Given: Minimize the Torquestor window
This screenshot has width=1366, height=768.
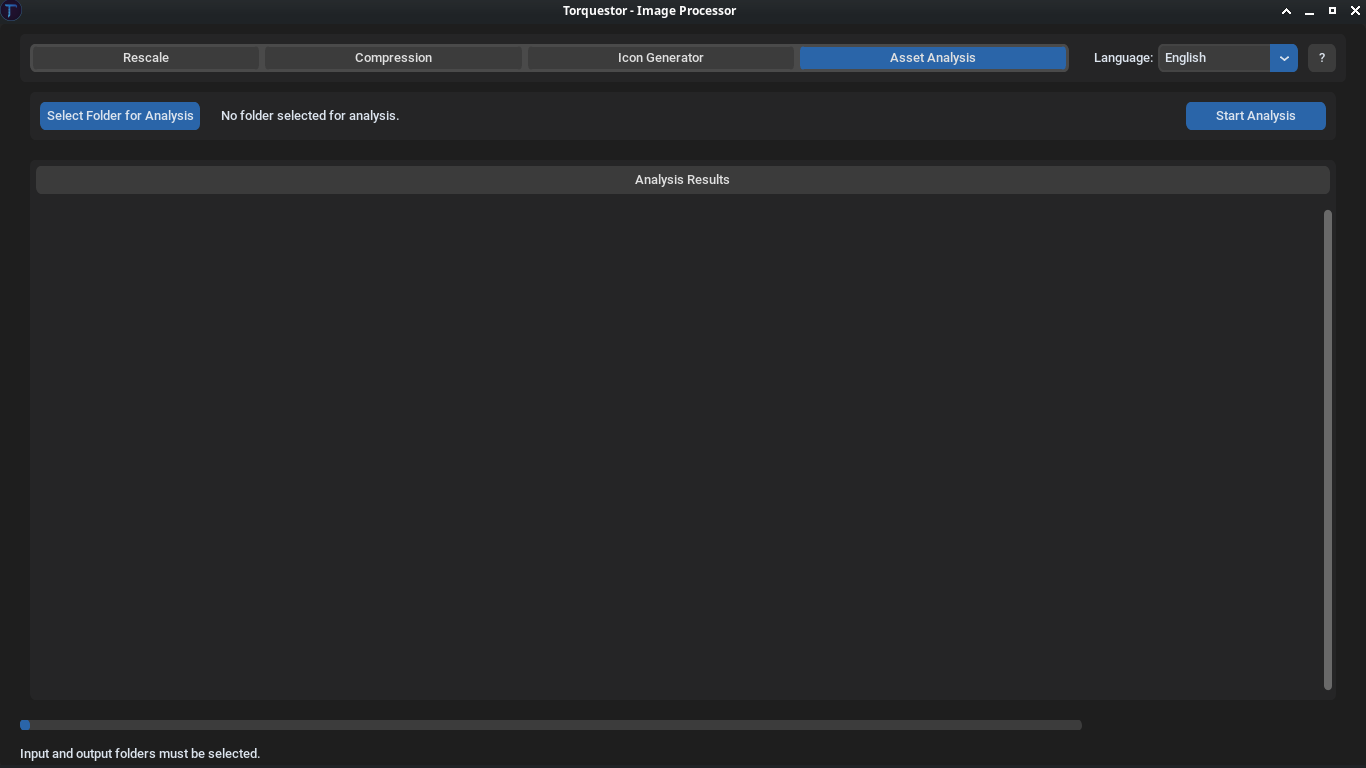Looking at the screenshot, I should click(x=1309, y=11).
